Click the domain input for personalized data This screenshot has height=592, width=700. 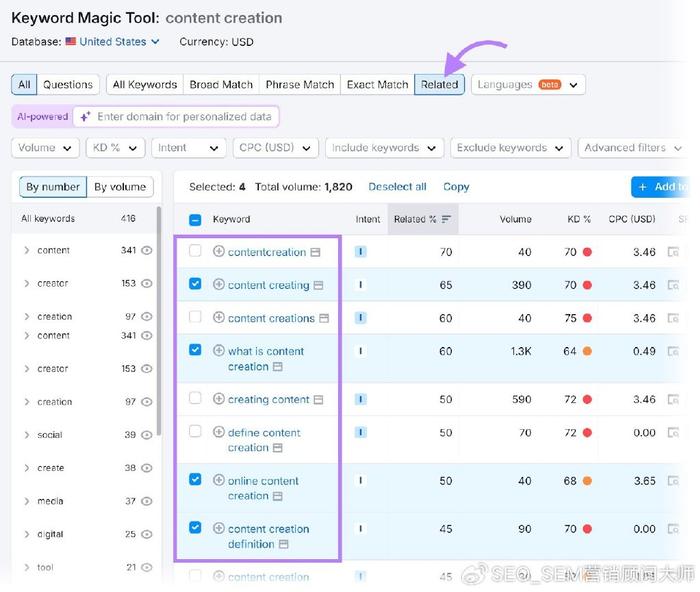point(176,117)
